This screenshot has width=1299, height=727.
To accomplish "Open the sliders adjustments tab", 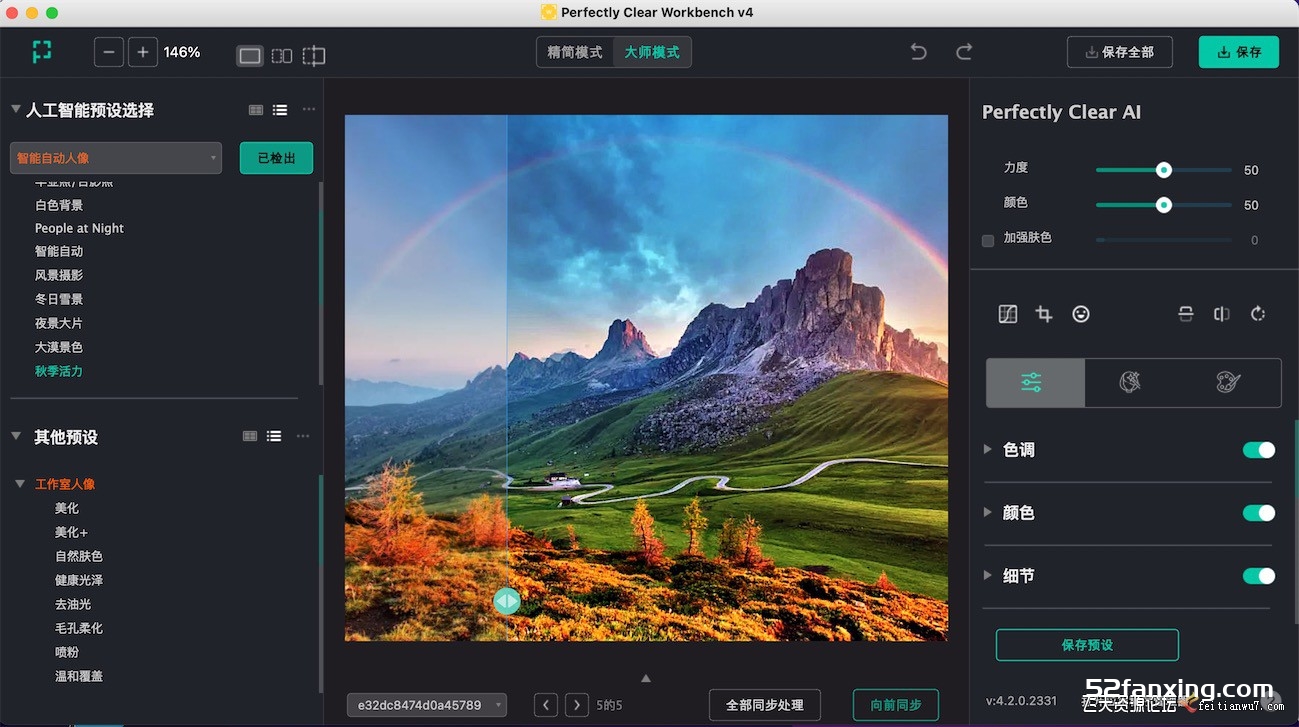I will 1035,383.
